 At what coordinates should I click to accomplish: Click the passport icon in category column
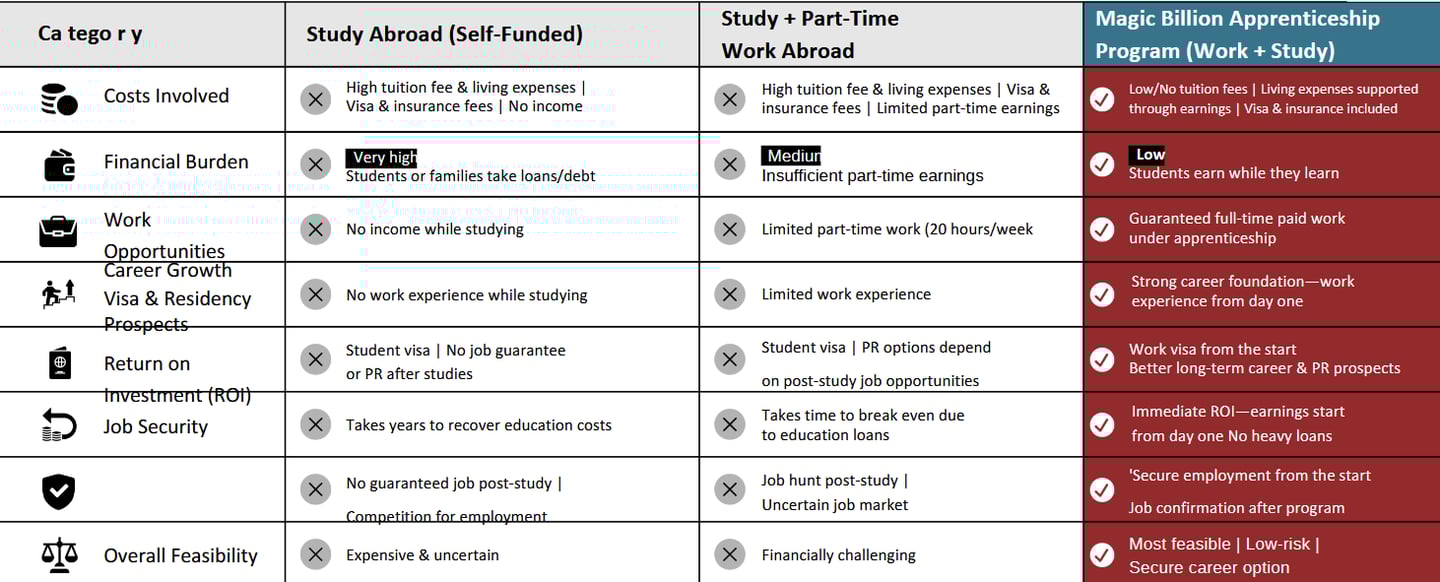click(59, 362)
